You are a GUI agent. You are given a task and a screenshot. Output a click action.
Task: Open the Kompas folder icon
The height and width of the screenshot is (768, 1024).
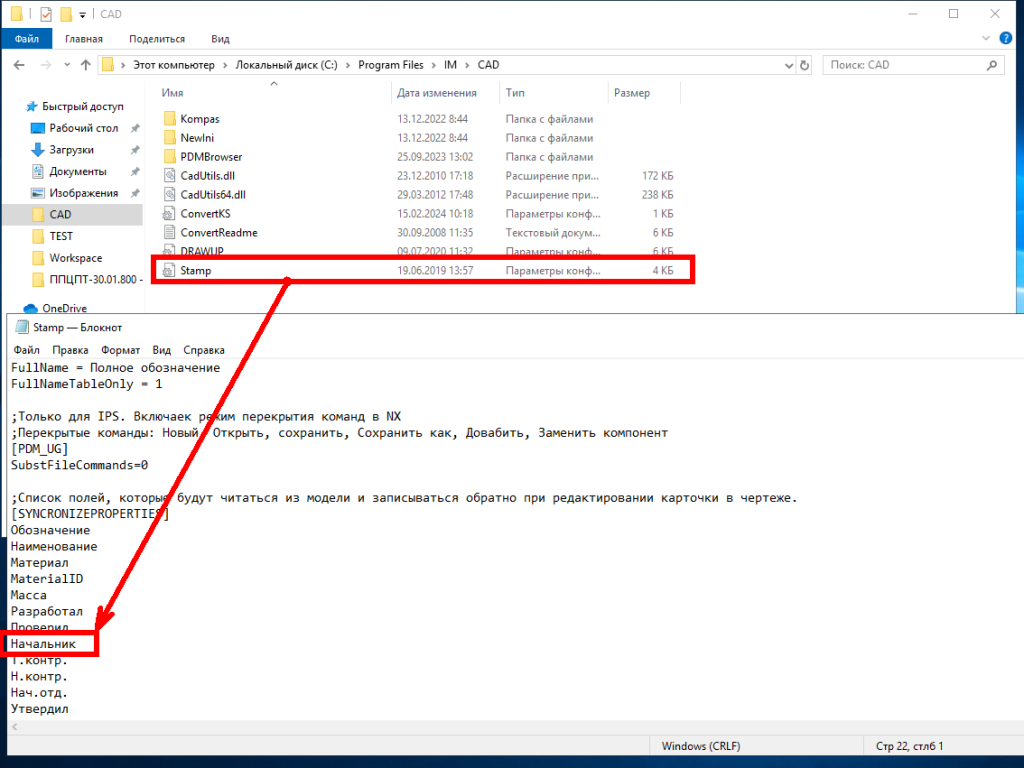coord(169,119)
